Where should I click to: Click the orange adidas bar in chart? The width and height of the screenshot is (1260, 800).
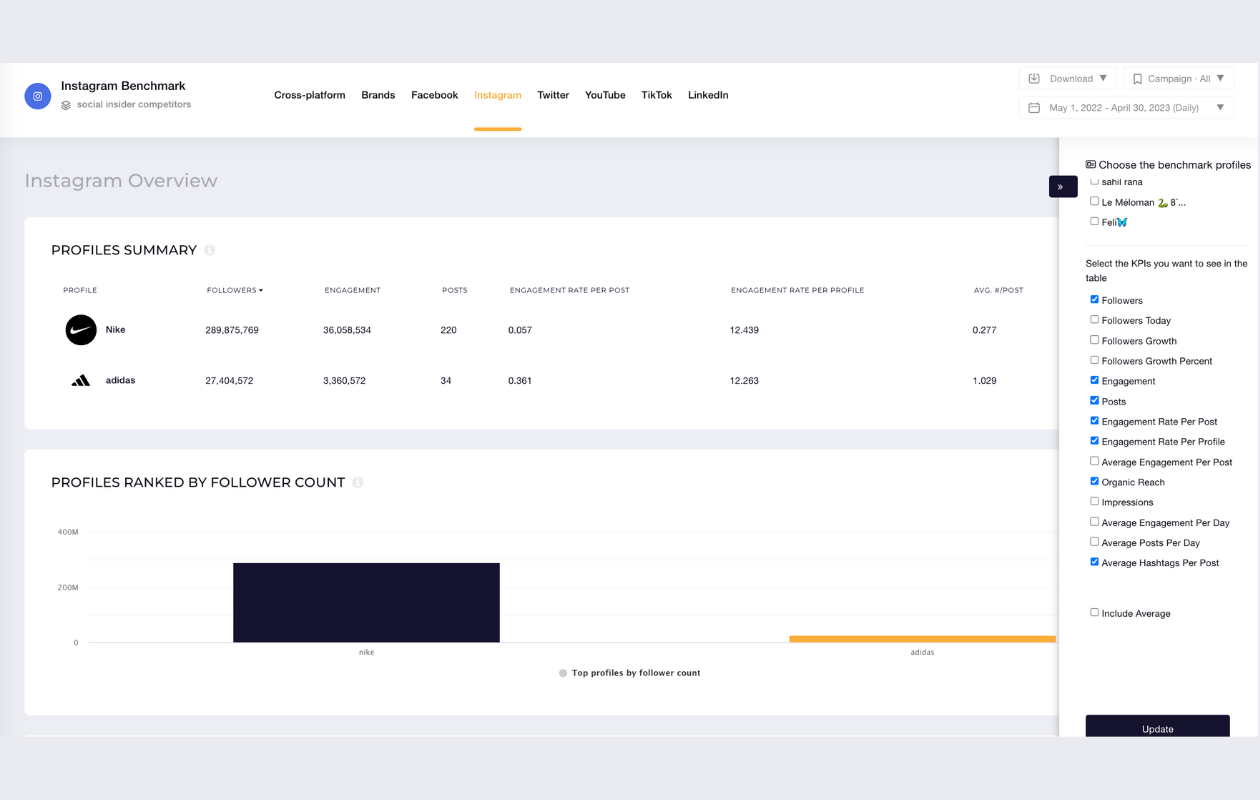pos(922,638)
